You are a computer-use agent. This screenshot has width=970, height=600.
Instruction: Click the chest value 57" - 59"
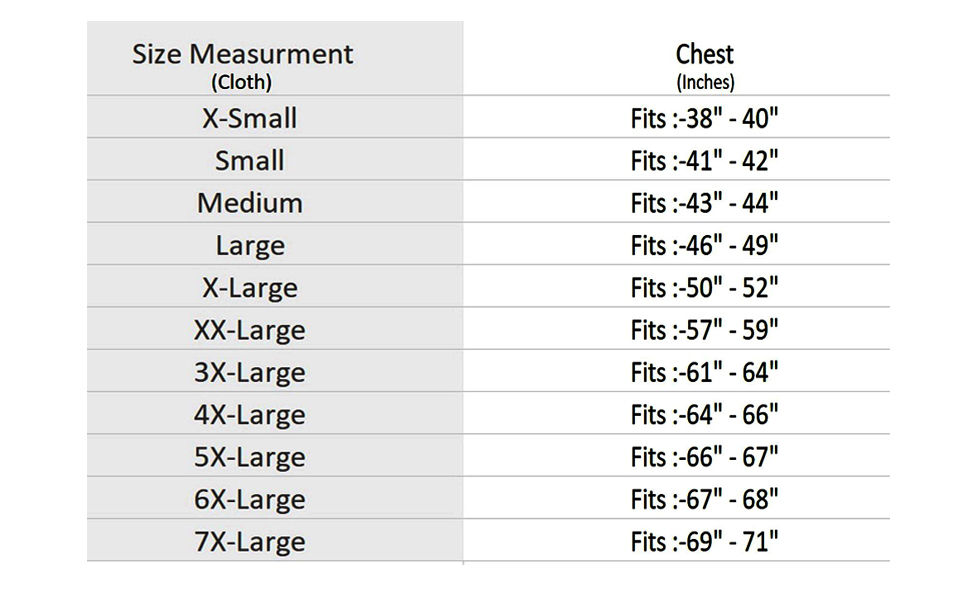click(705, 331)
